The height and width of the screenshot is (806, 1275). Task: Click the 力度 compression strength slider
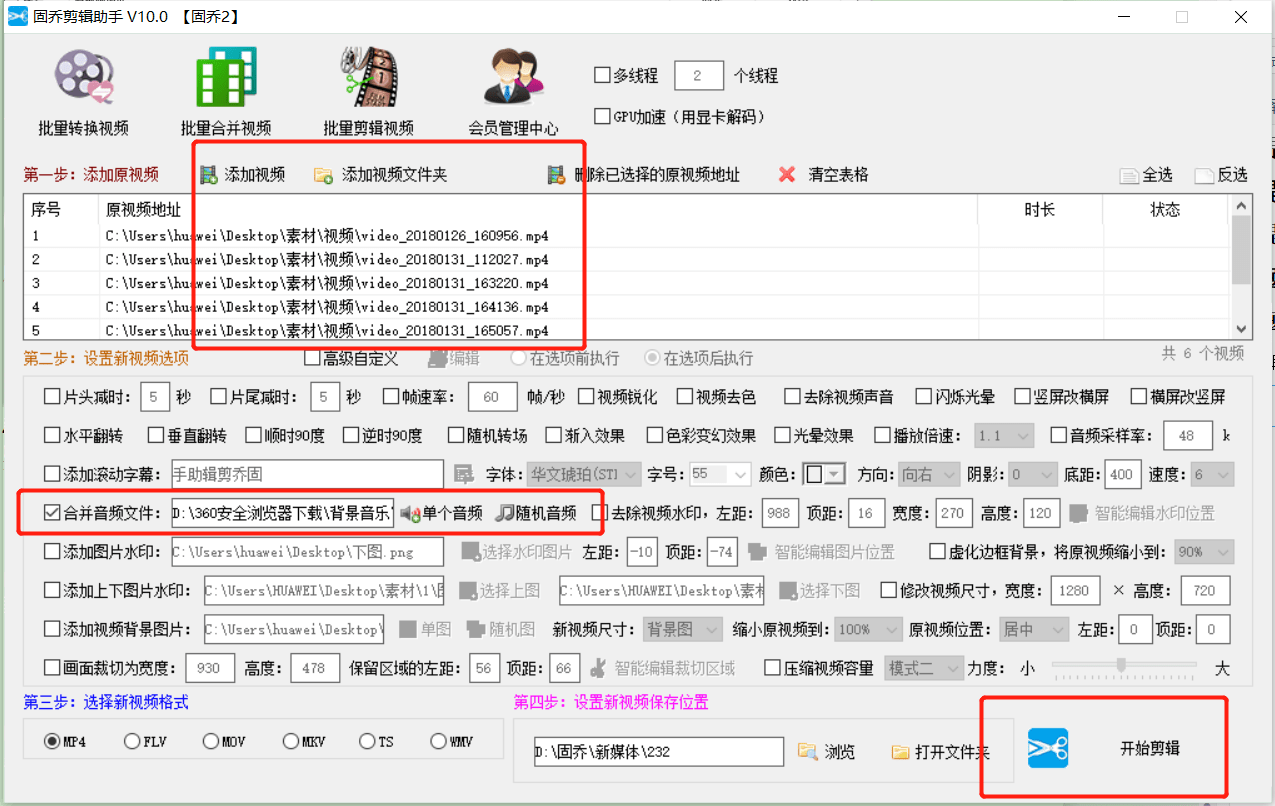tap(1122, 665)
